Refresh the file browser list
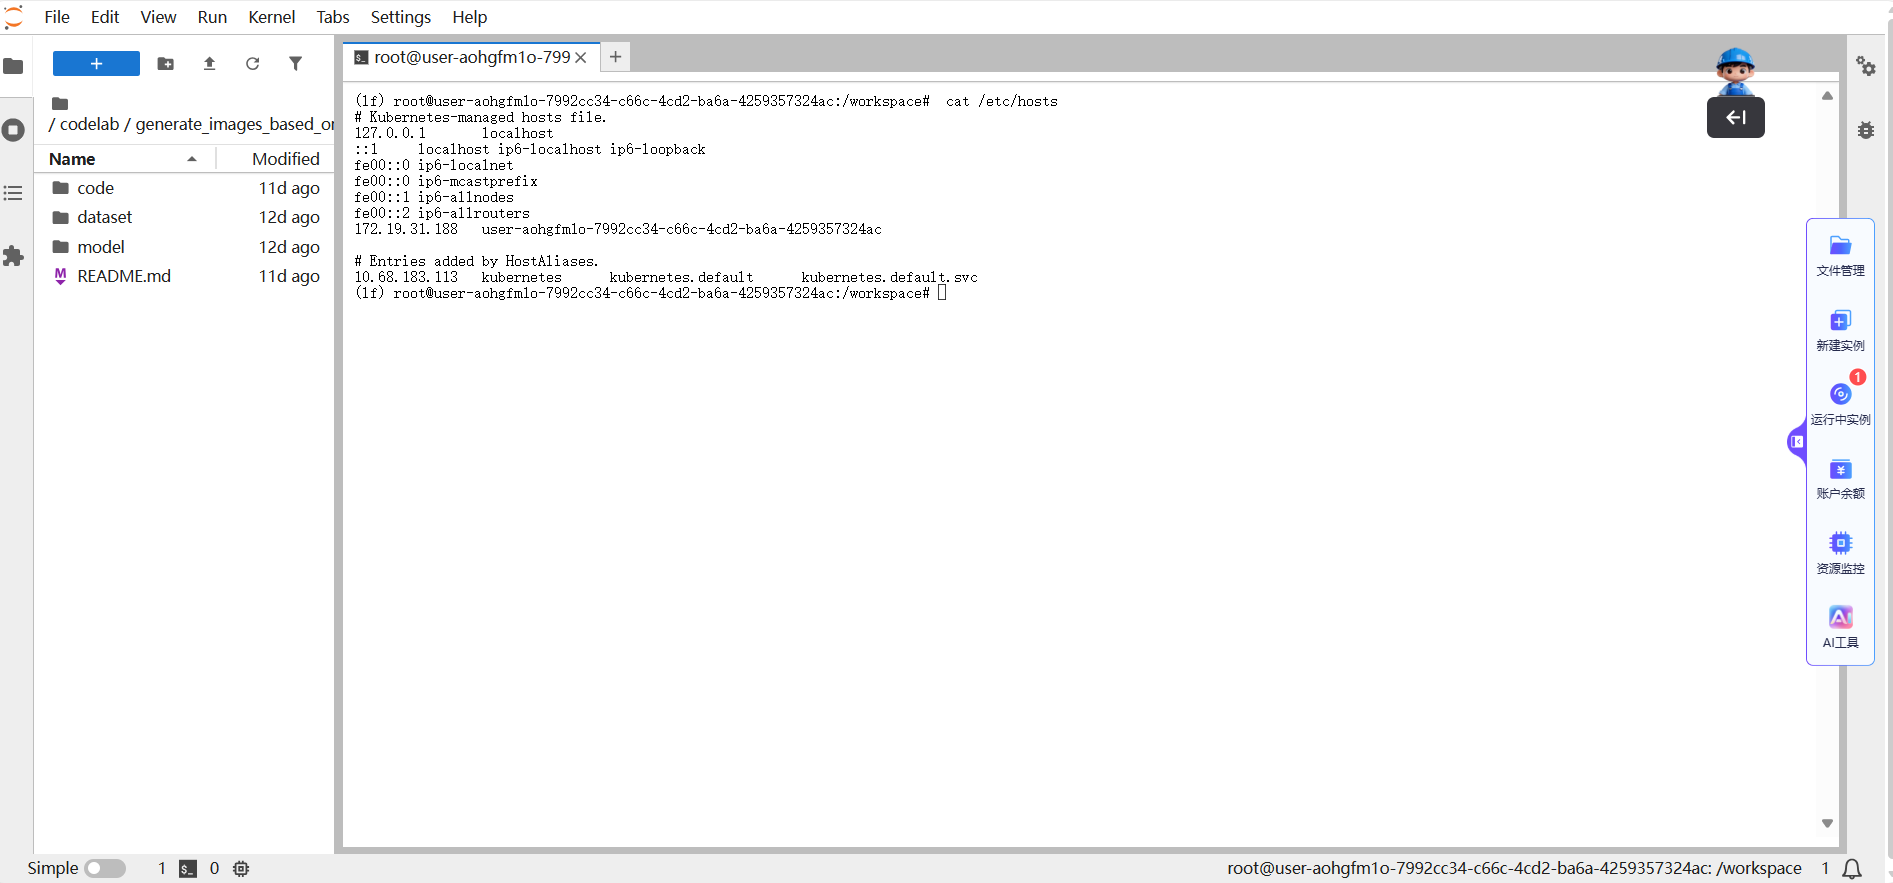The height and width of the screenshot is (883, 1893). pyautogui.click(x=252, y=64)
